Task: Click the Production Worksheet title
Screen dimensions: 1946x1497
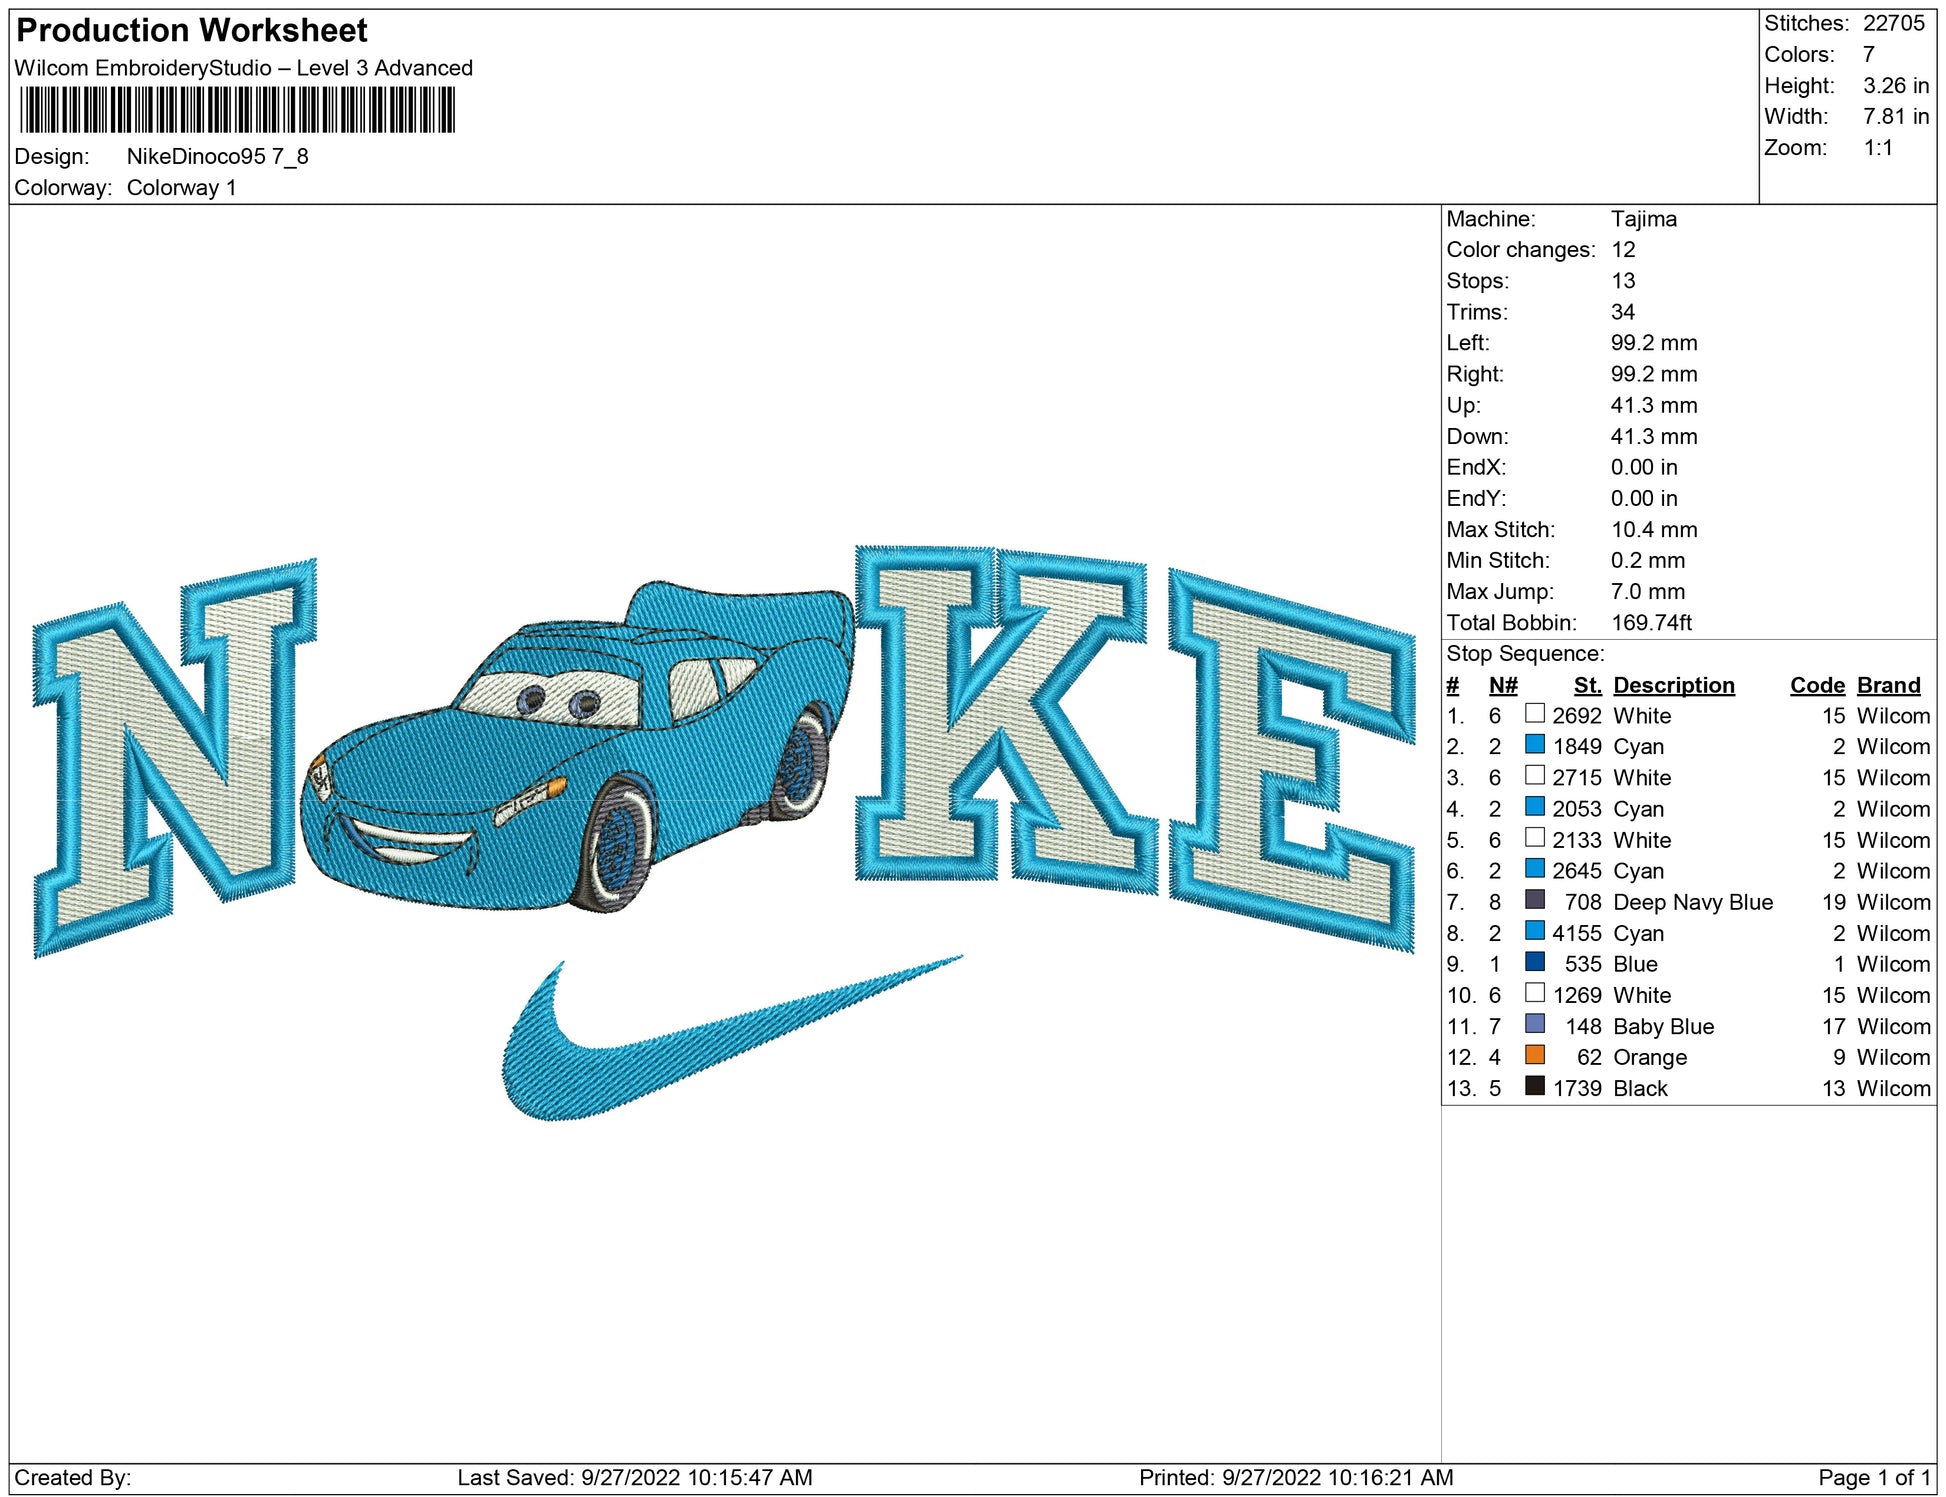Action: [x=192, y=30]
